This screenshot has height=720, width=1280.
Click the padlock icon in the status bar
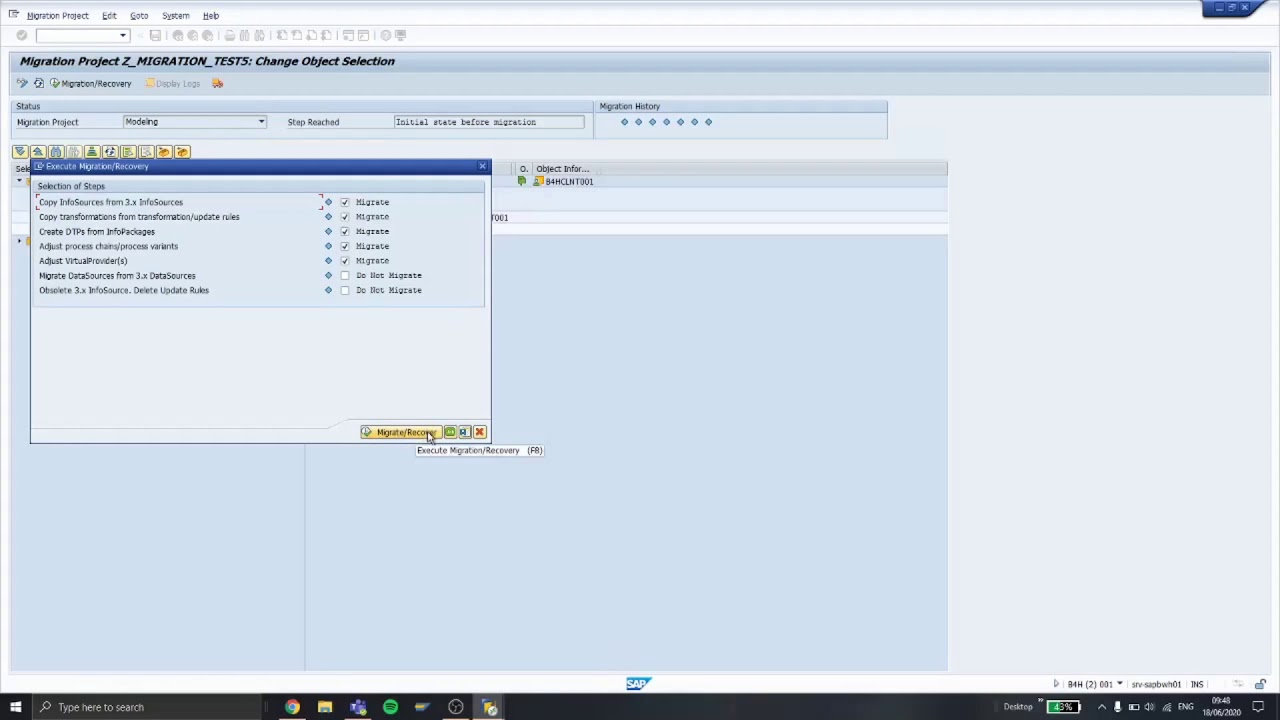point(1260,684)
